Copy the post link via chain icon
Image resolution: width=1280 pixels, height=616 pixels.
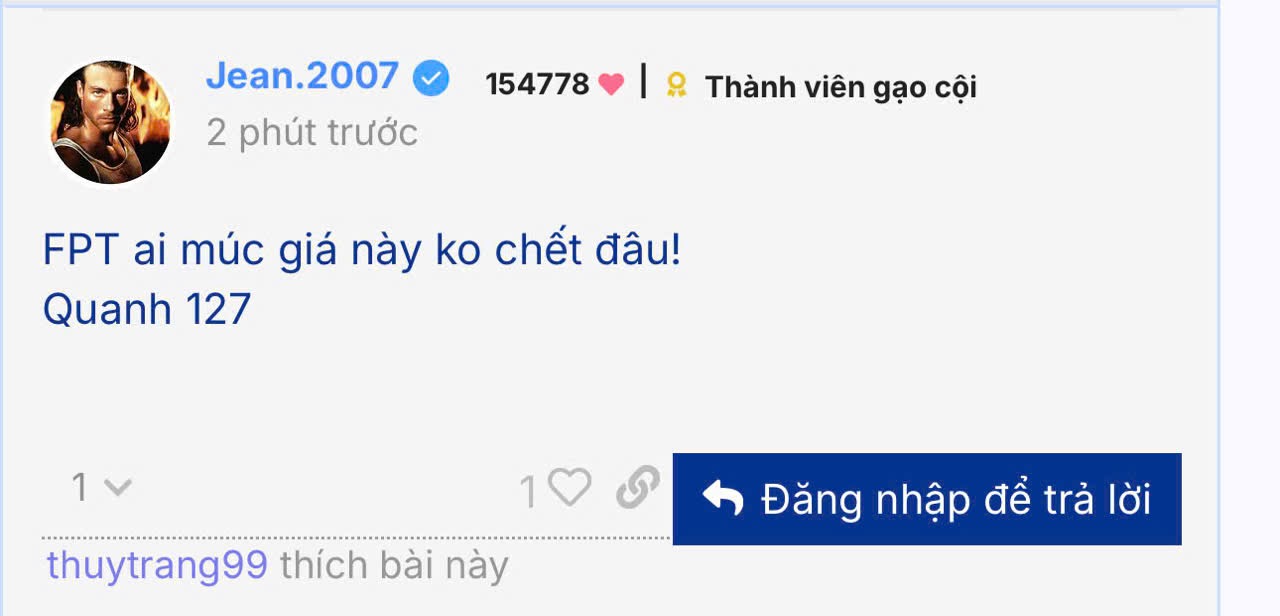[x=637, y=488]
